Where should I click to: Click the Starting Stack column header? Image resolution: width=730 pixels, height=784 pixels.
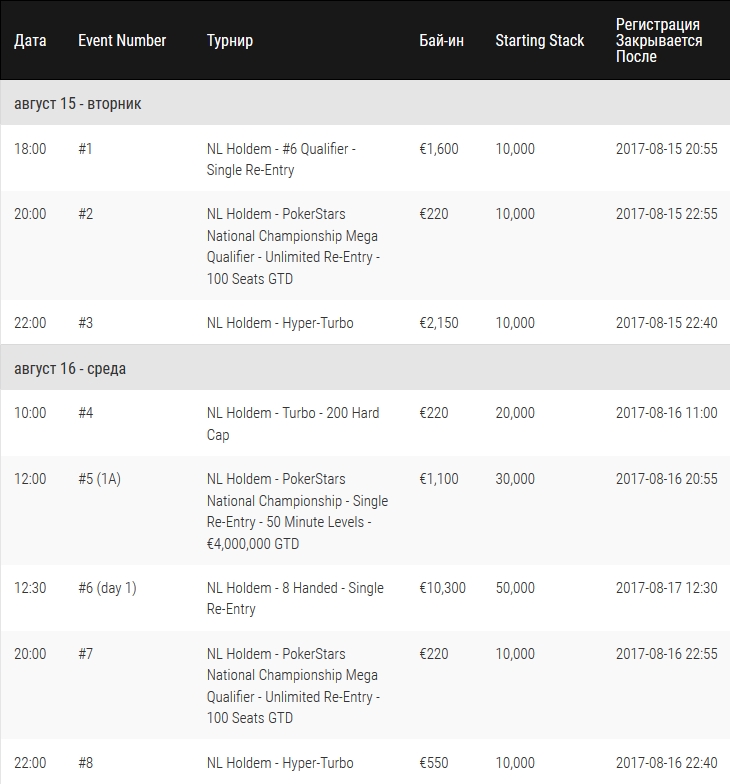tap(540, 40)
